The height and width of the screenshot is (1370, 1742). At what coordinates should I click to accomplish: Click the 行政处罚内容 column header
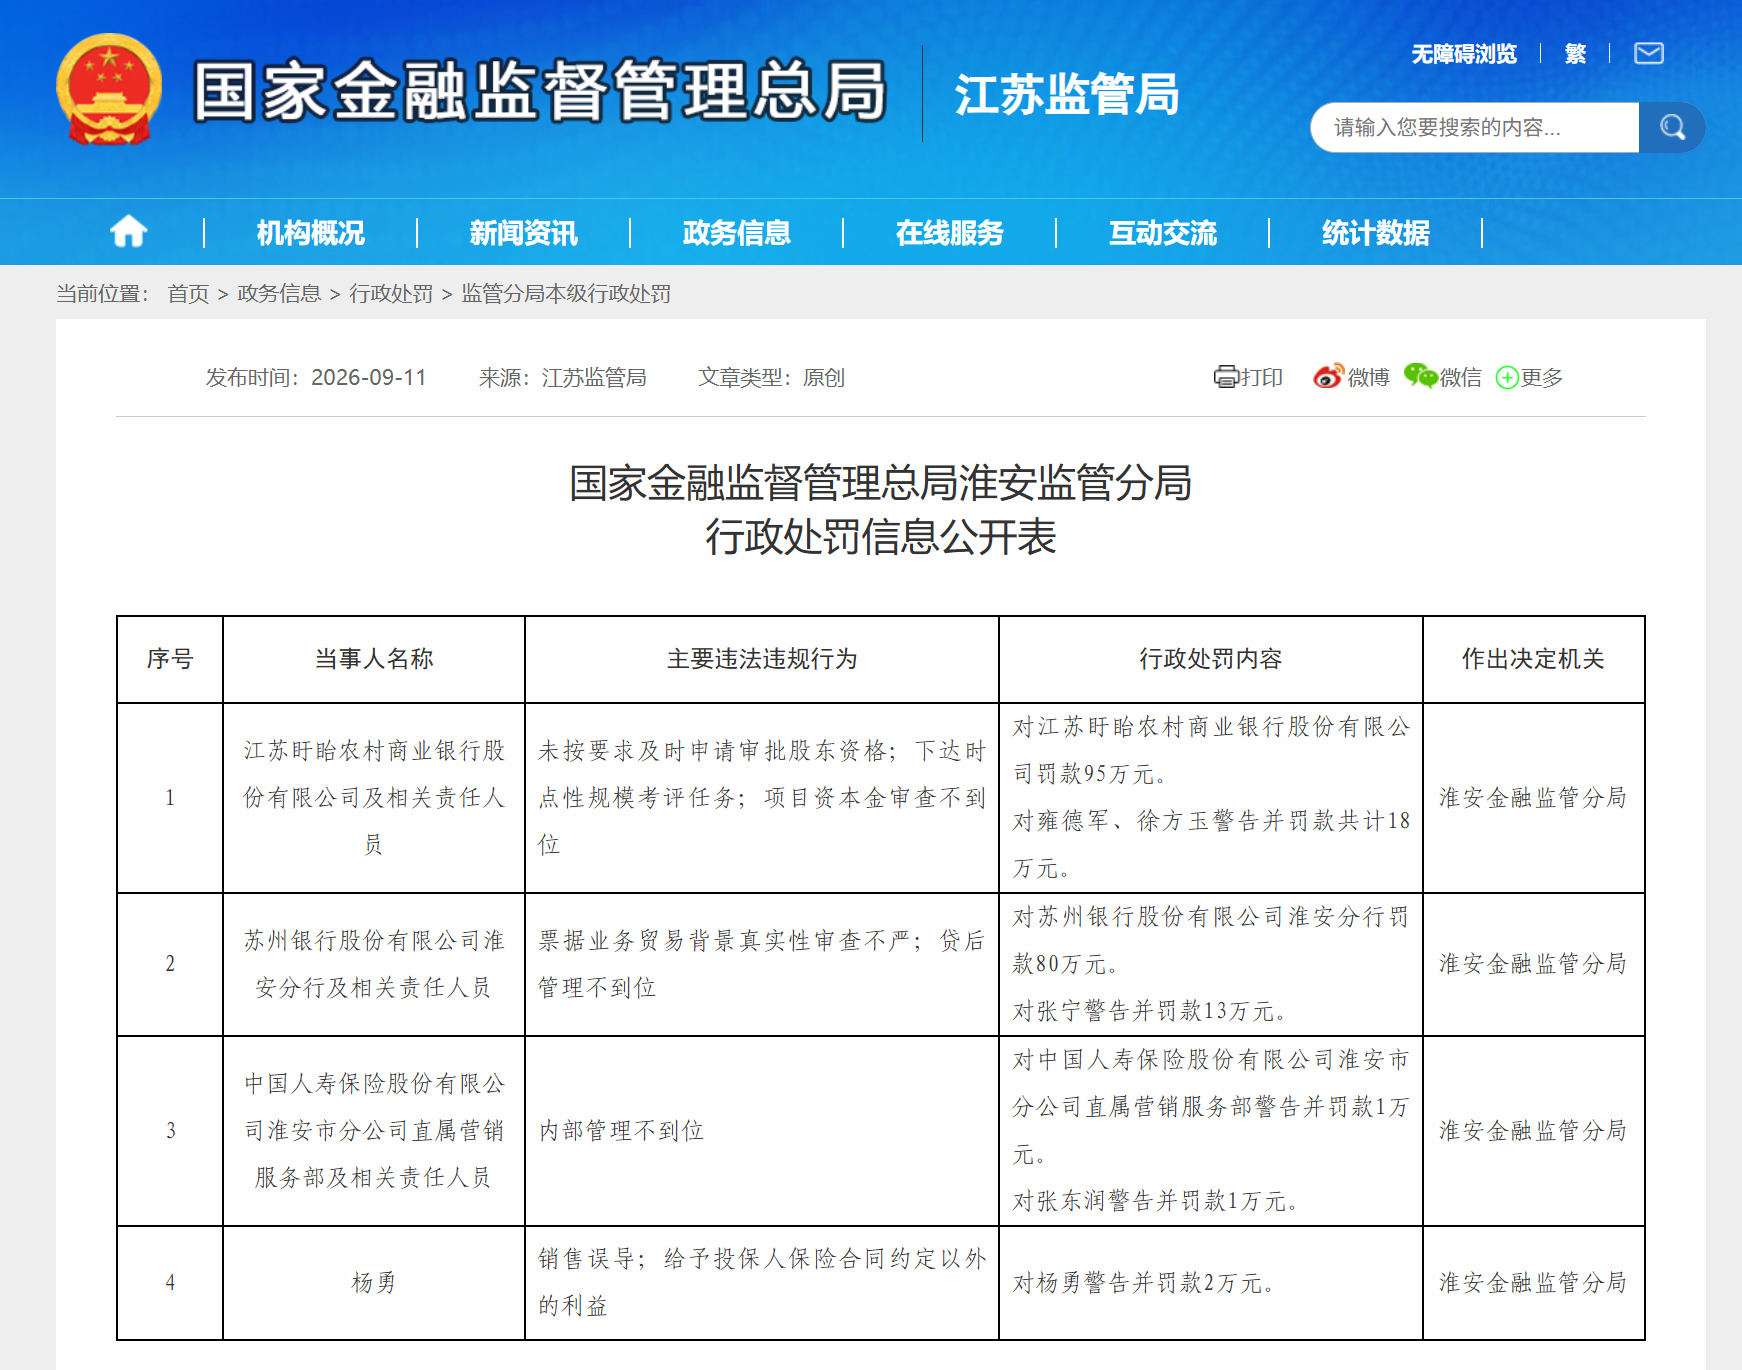click(x=1211, y=659)
